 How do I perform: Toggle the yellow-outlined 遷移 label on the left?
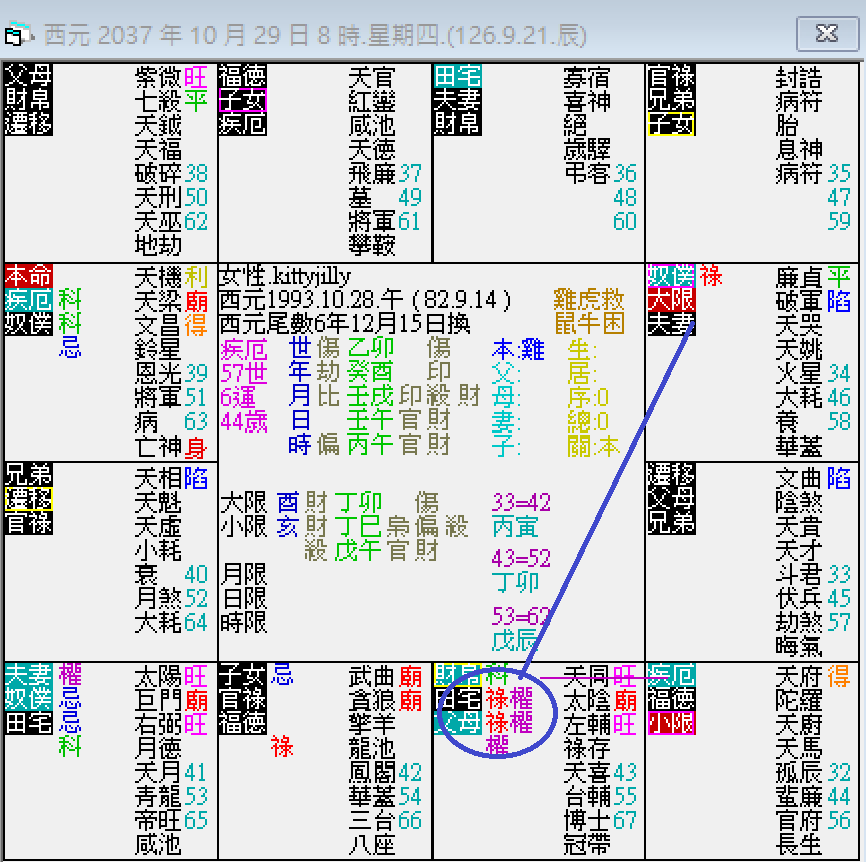tap(26, 498)
